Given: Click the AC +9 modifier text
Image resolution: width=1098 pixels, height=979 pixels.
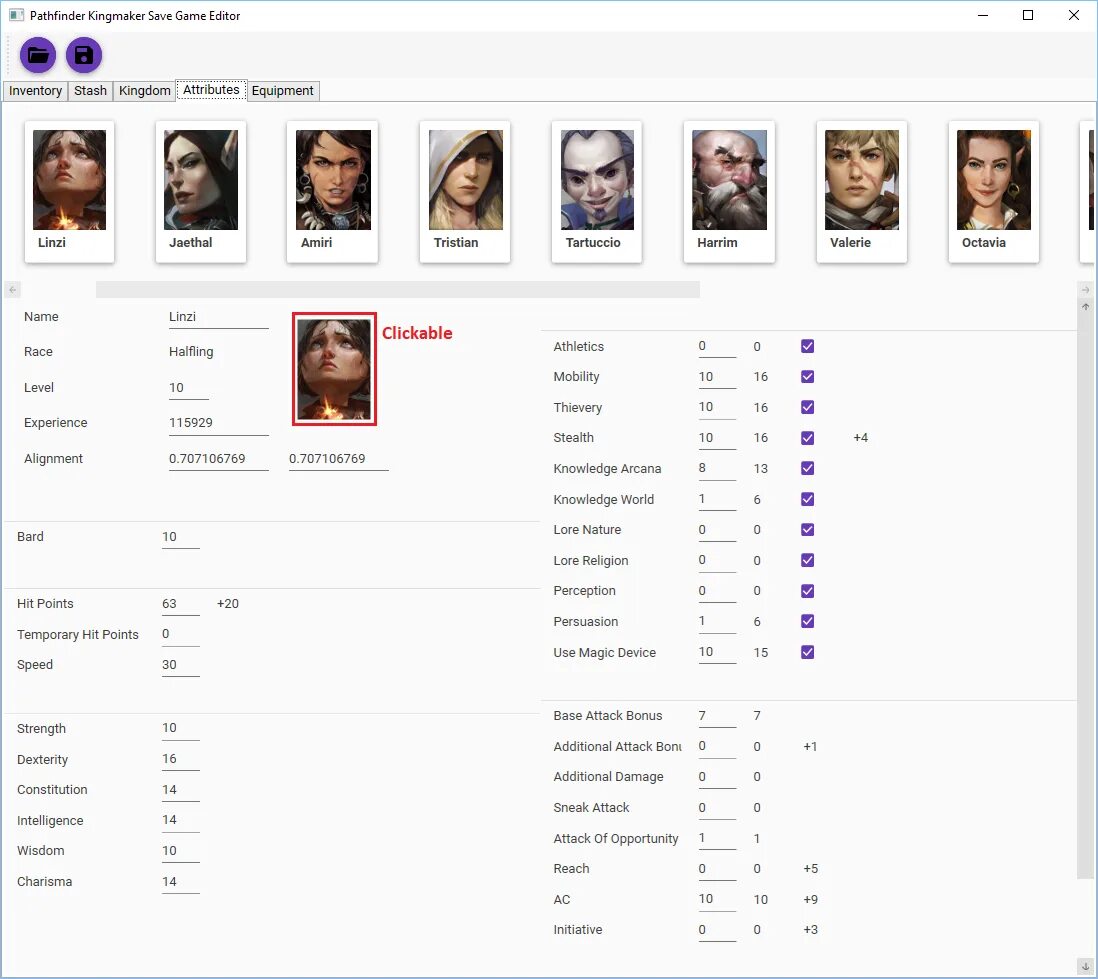Looking at the screenshot, I should tap(810, 899).
